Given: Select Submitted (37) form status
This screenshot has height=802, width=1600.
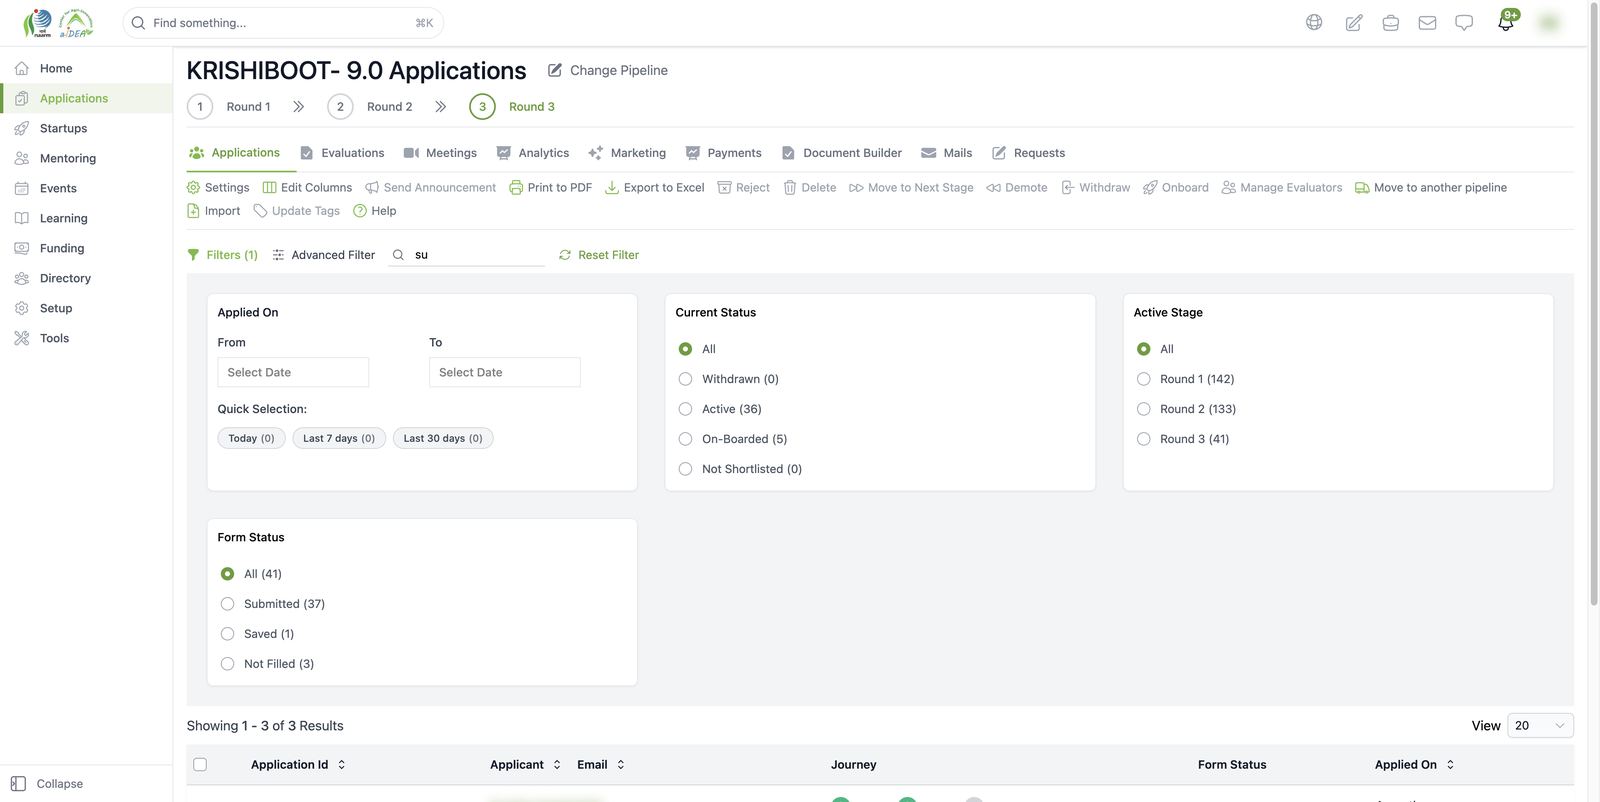Looking at the screenshot, I should point(227,604).
